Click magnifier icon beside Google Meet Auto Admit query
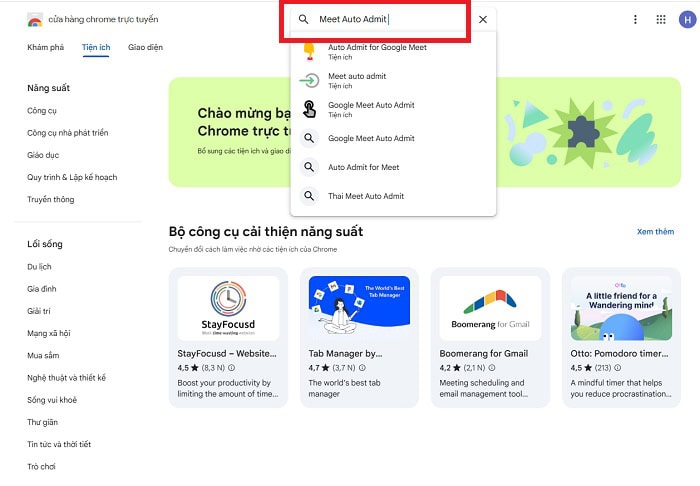Screen dimensions: 700x486 tap(309, 138)
